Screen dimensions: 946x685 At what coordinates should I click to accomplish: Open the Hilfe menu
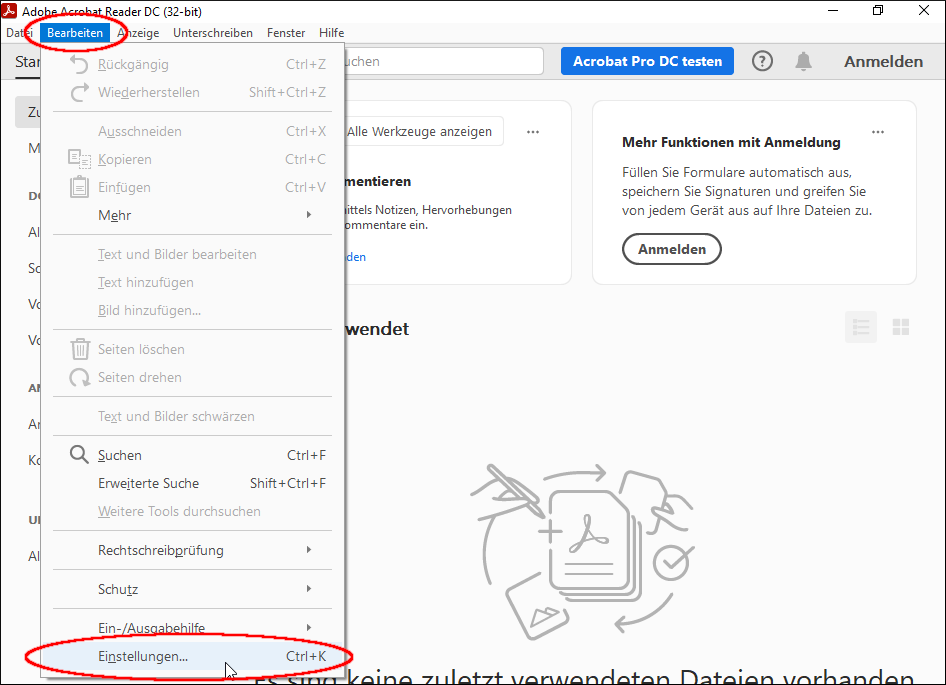point(331,33)
